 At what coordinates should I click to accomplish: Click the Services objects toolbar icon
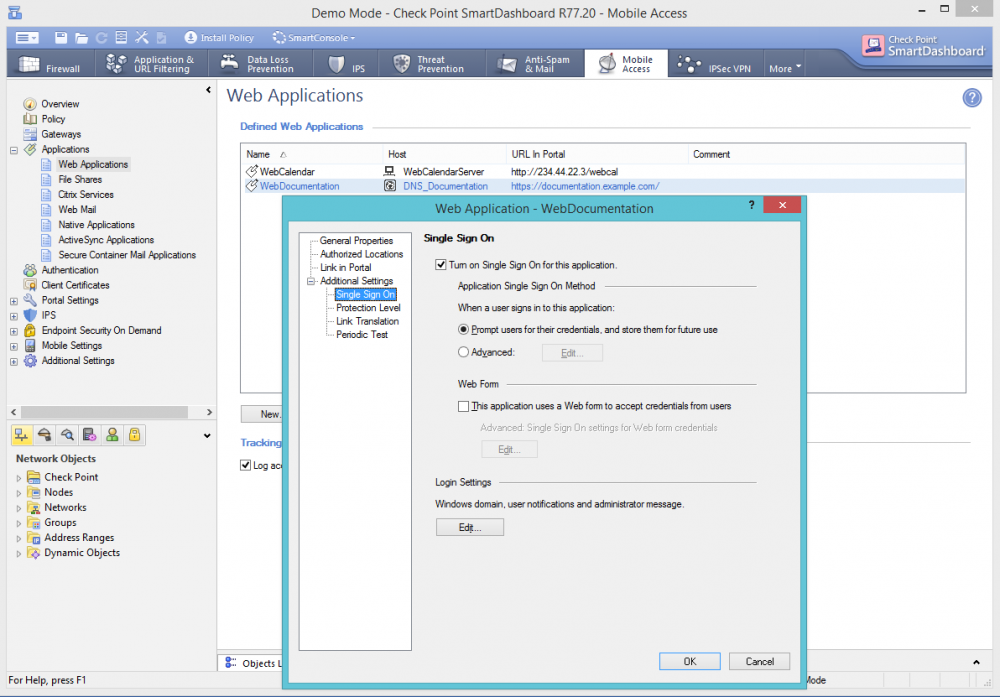[44, 435]
